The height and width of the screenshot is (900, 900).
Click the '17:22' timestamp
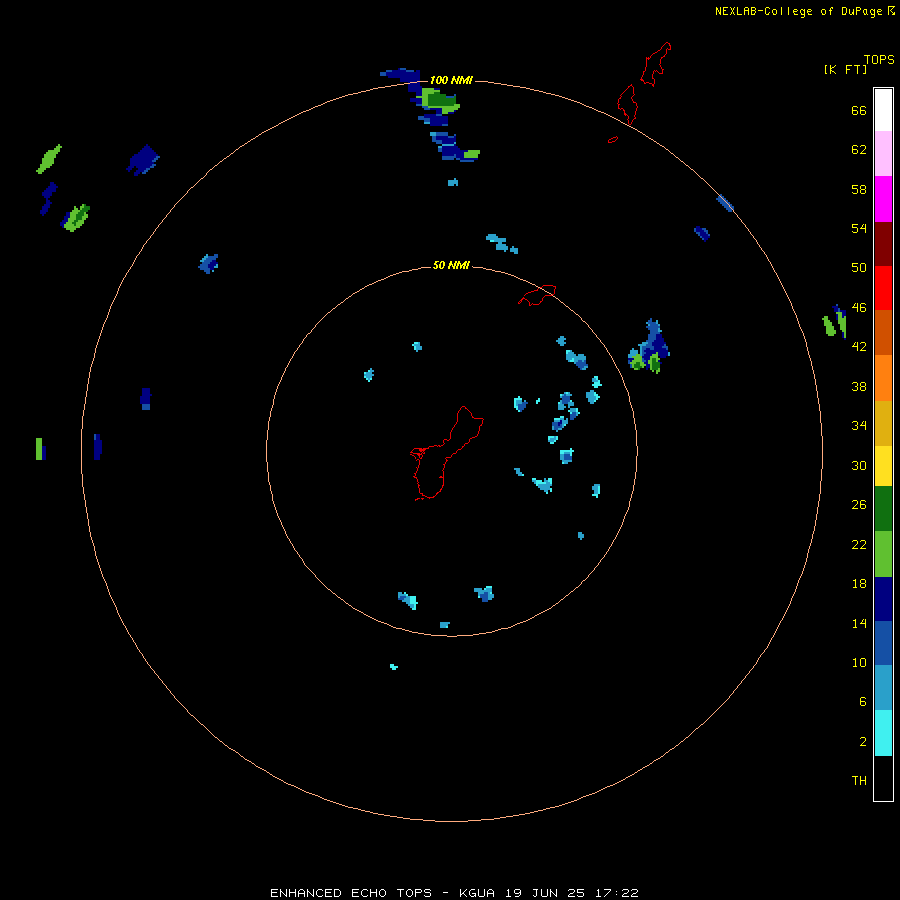(x=617, y=893)
